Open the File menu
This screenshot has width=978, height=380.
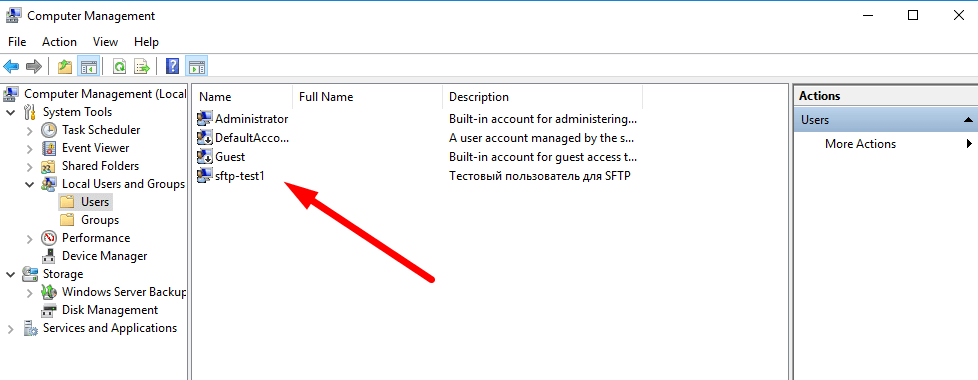click(x=17, y=42)
